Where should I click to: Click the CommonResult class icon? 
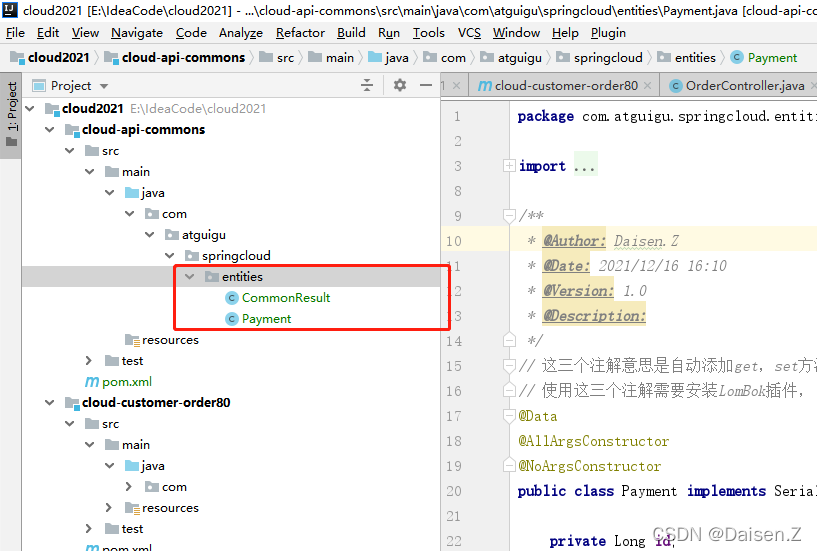(x=232, y=298)
